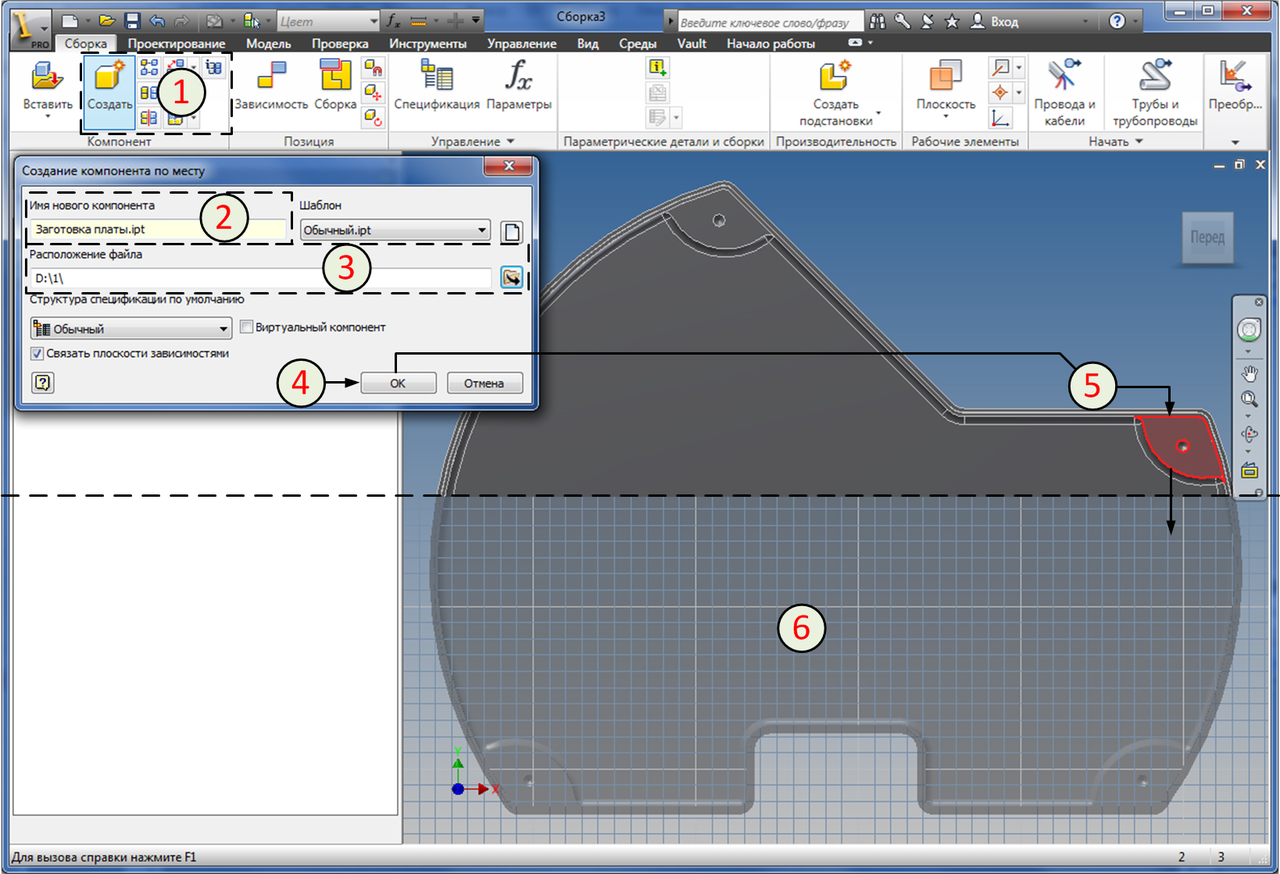Screen dimensions: 1280x874
Task: Click the UCS coordinate system icon
Action: pos(1000,118)
